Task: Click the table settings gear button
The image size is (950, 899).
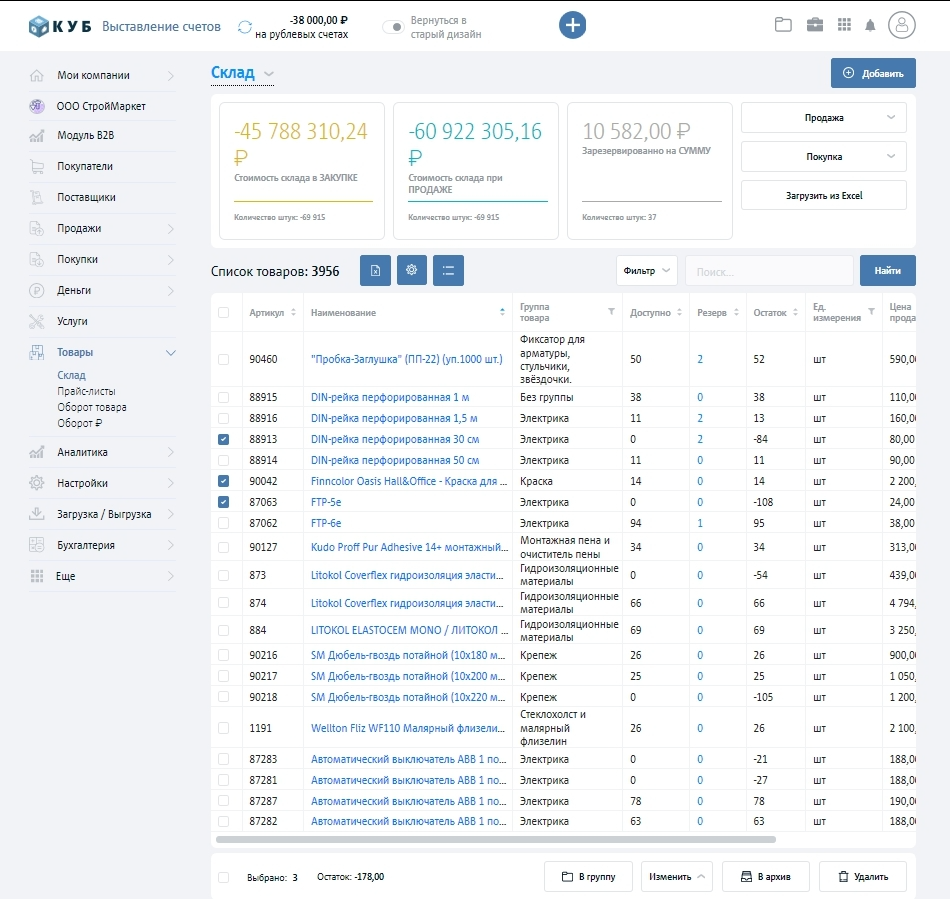Action: [x=411, y=270]
